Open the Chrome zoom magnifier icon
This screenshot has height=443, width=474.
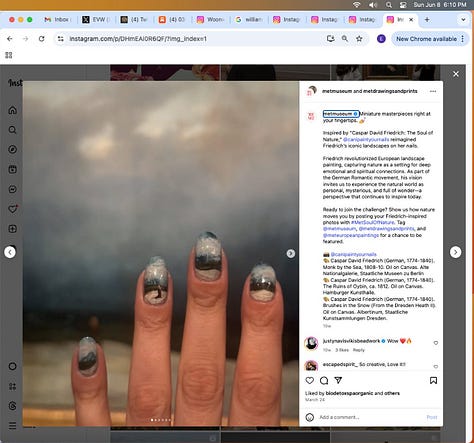click(345, 39)
